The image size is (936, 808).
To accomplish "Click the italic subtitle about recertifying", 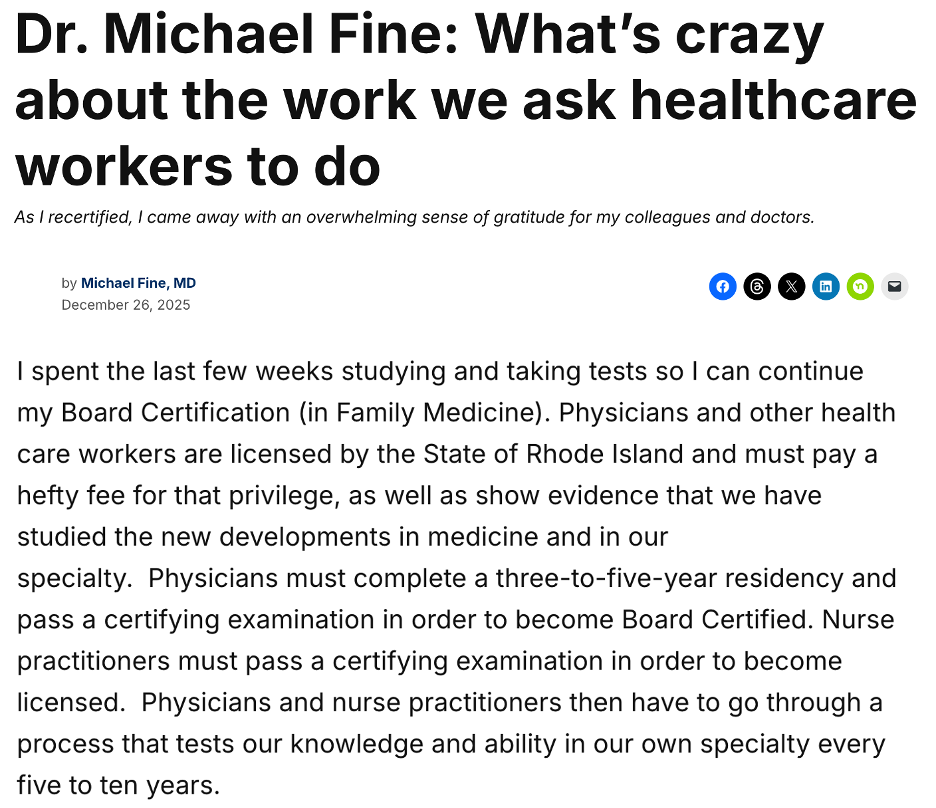I will (414, 216).
